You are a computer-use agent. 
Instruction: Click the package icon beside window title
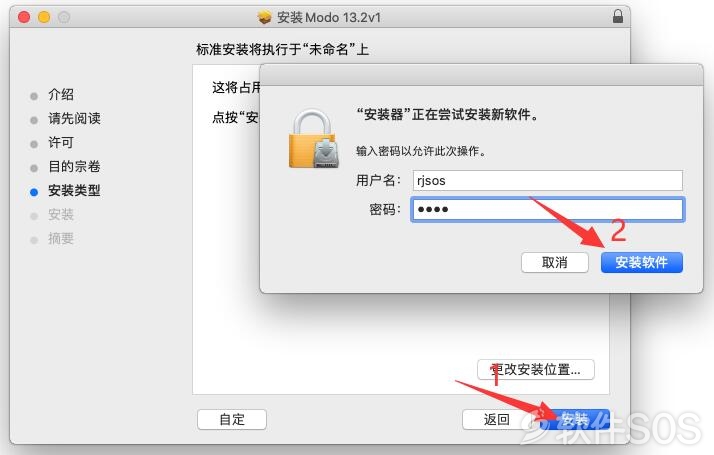point(265,17)
